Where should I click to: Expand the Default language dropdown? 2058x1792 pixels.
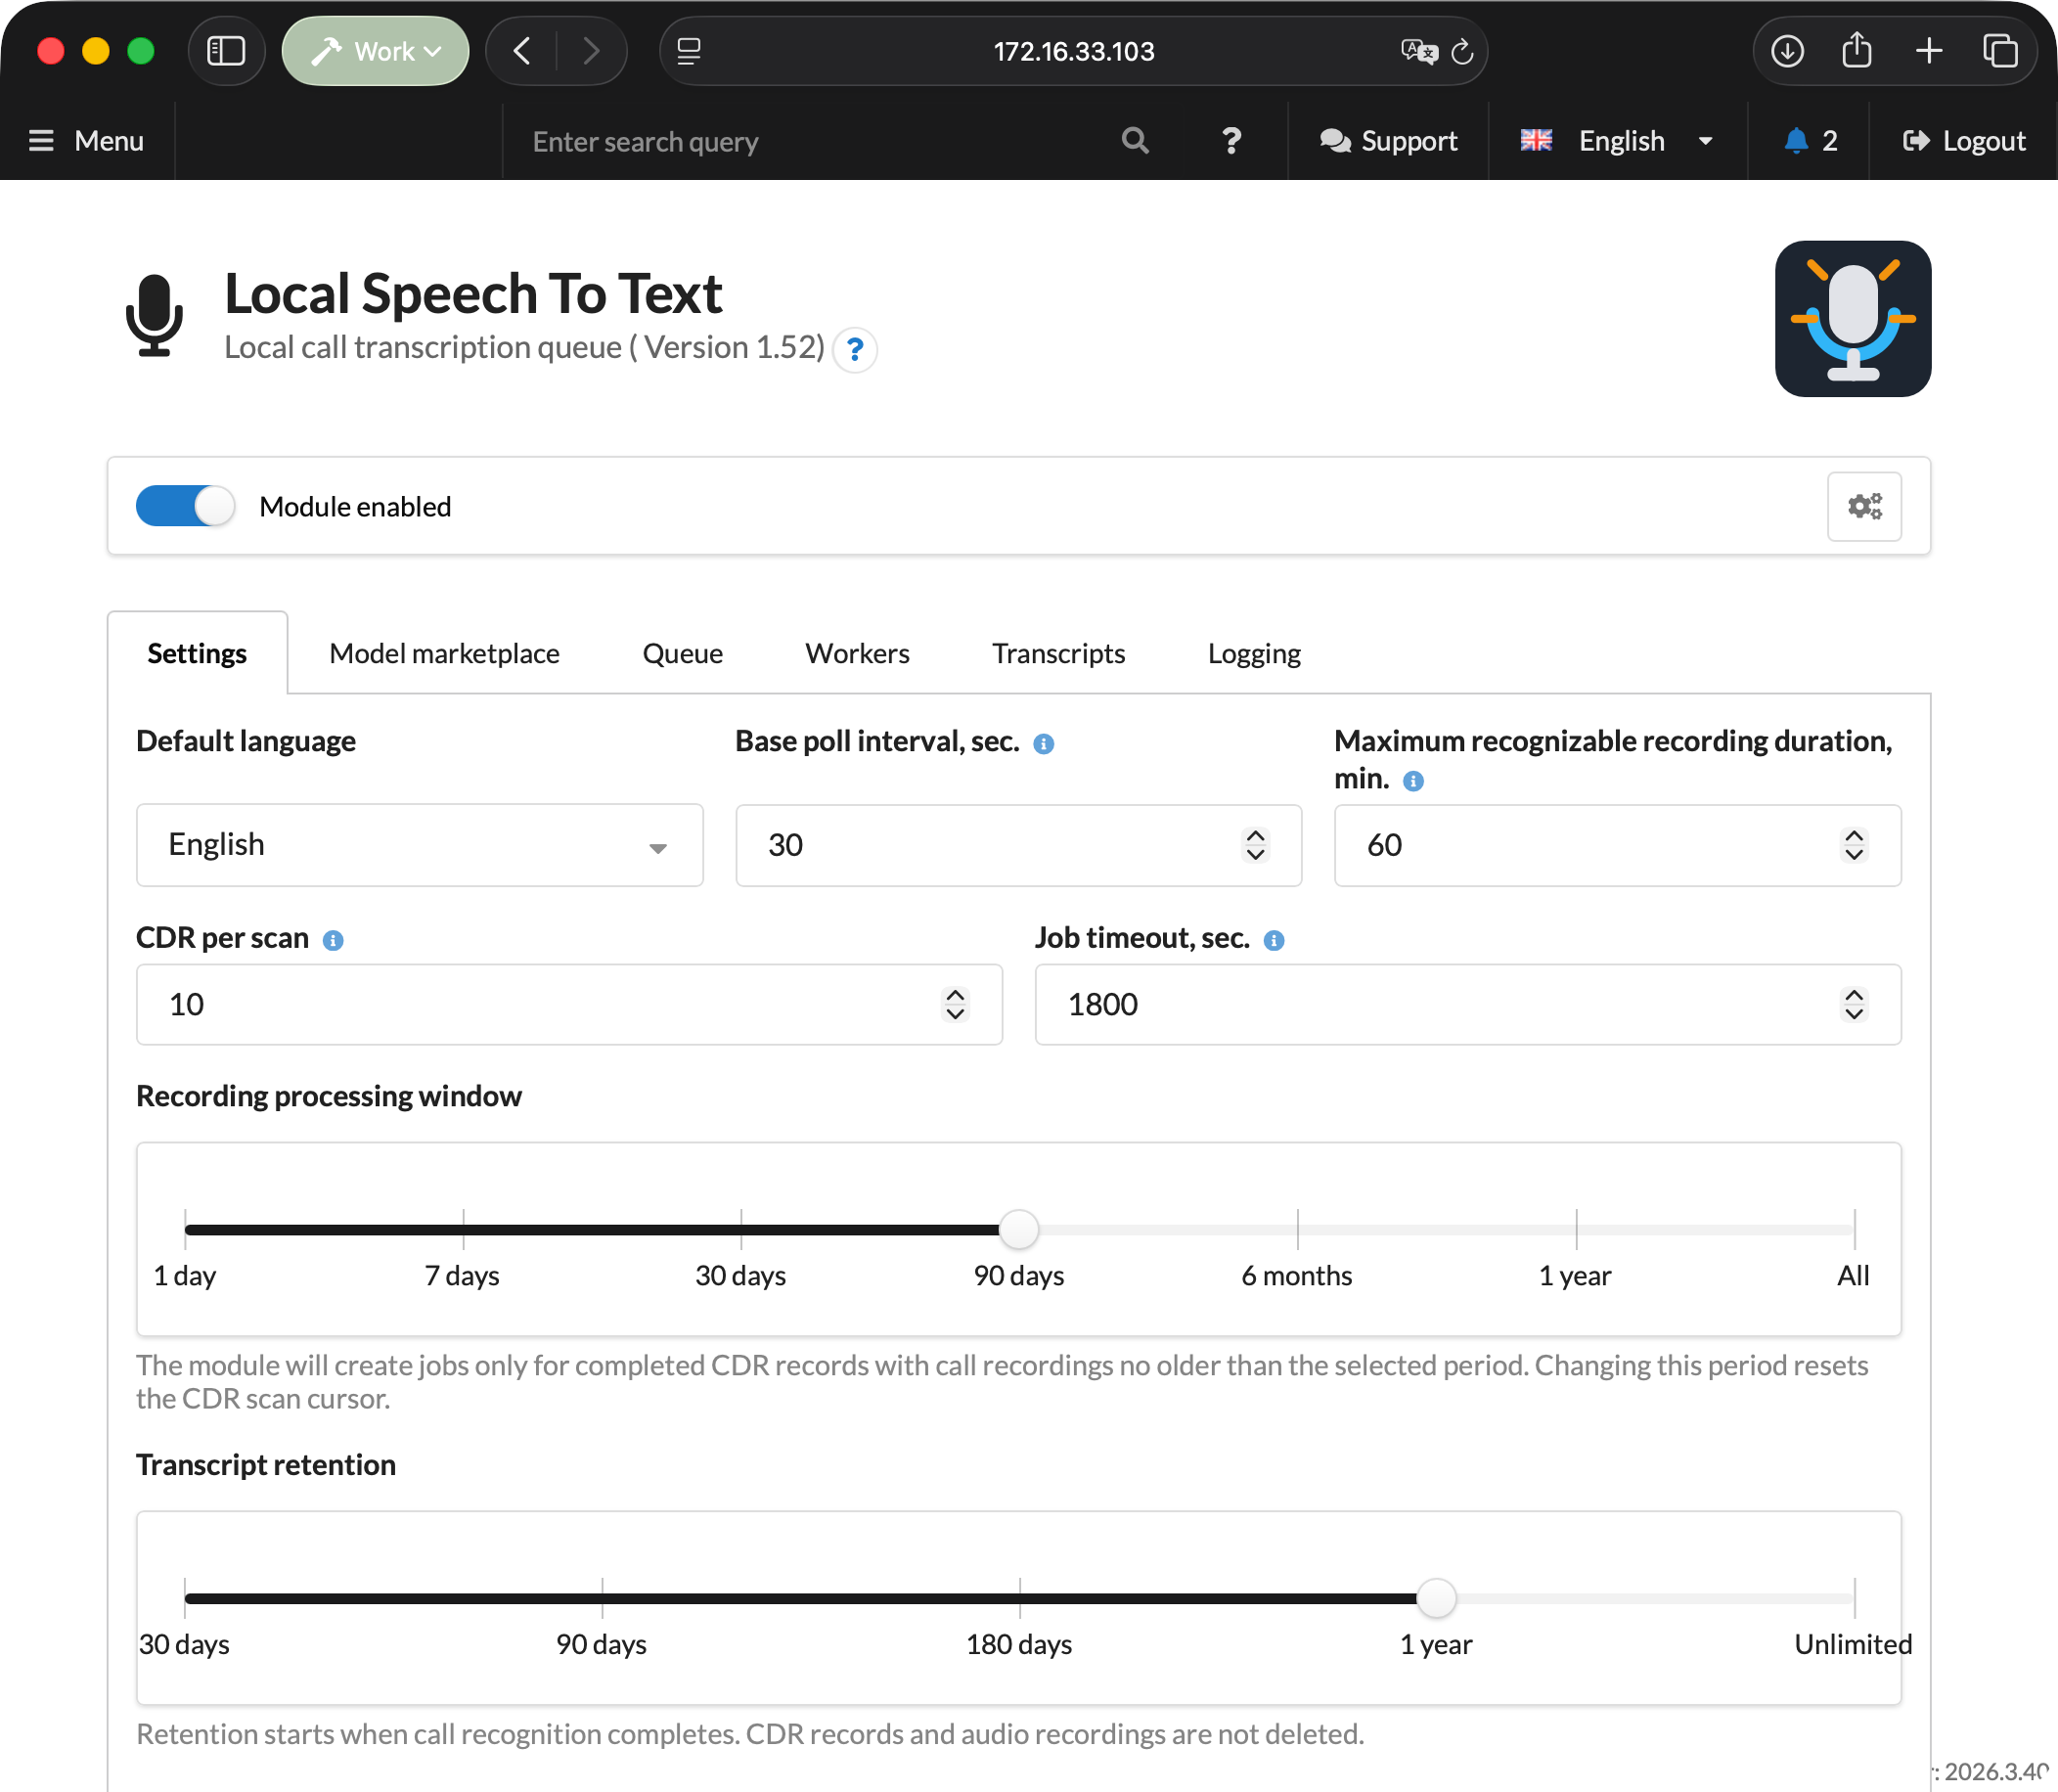[x=419, y=845]
